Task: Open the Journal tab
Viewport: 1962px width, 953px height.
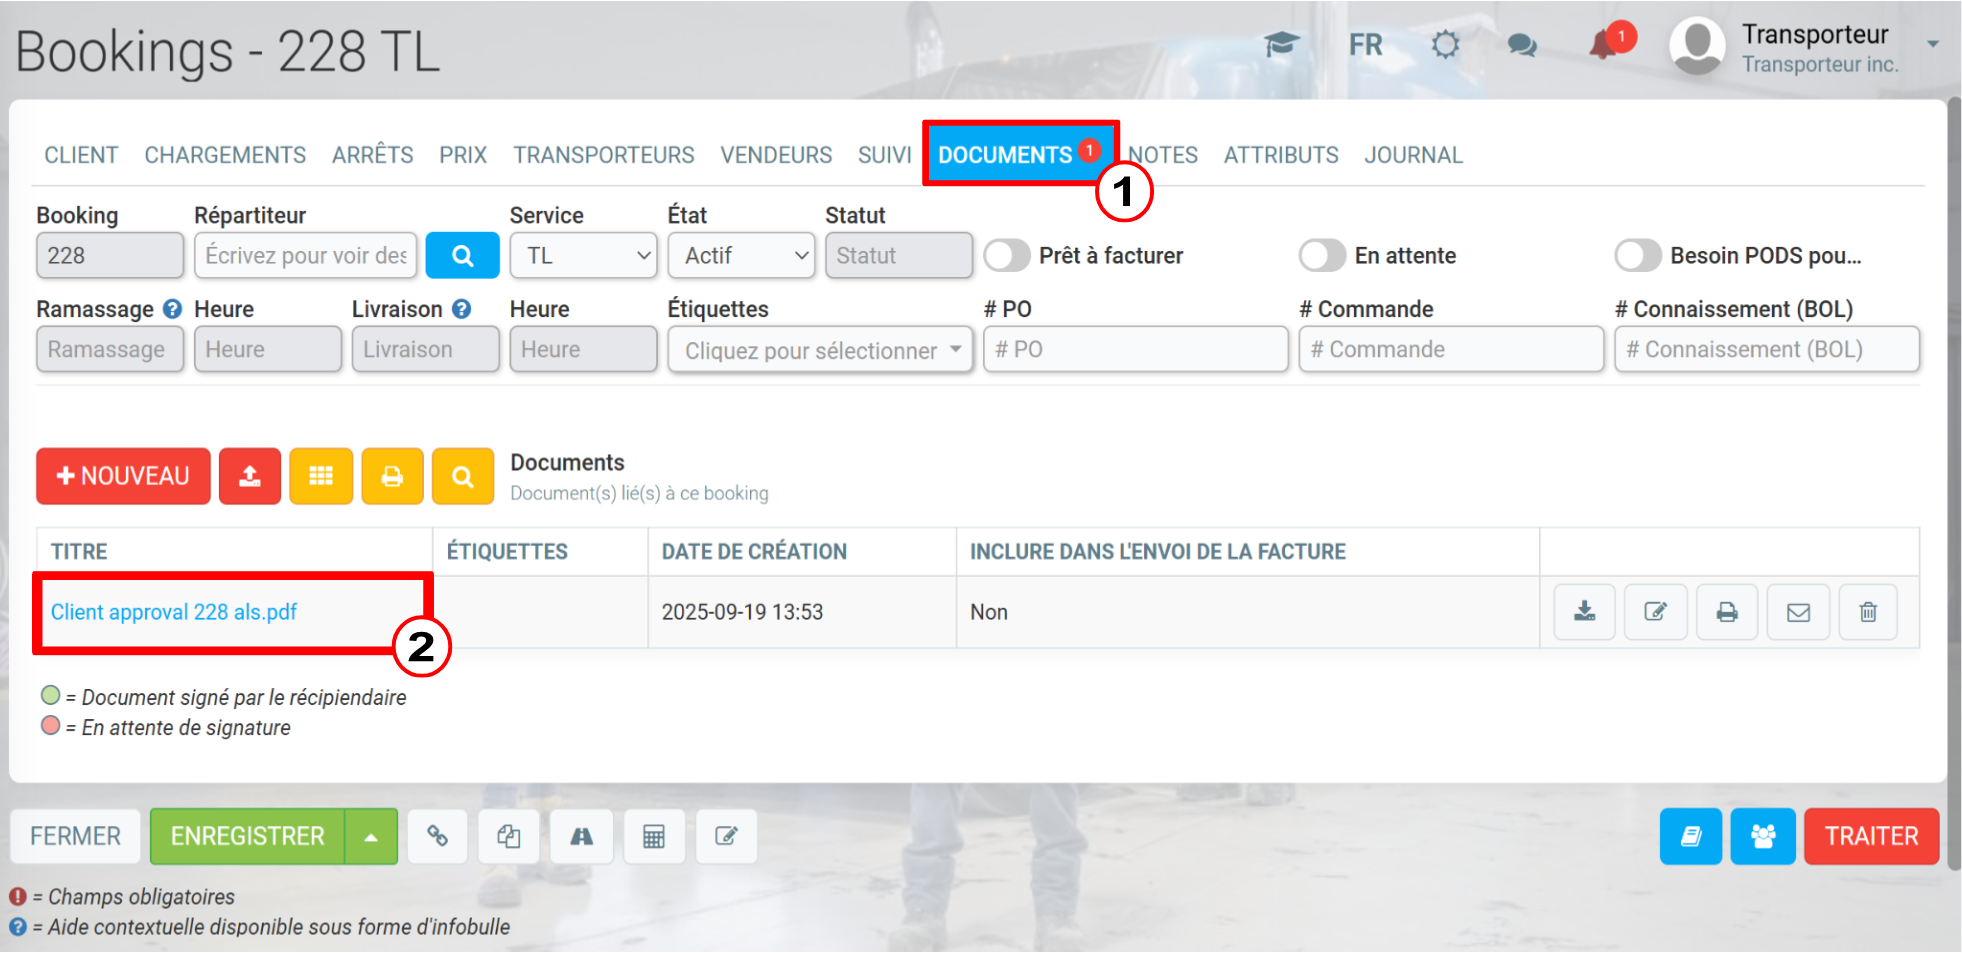Action: click(1413, 155)
